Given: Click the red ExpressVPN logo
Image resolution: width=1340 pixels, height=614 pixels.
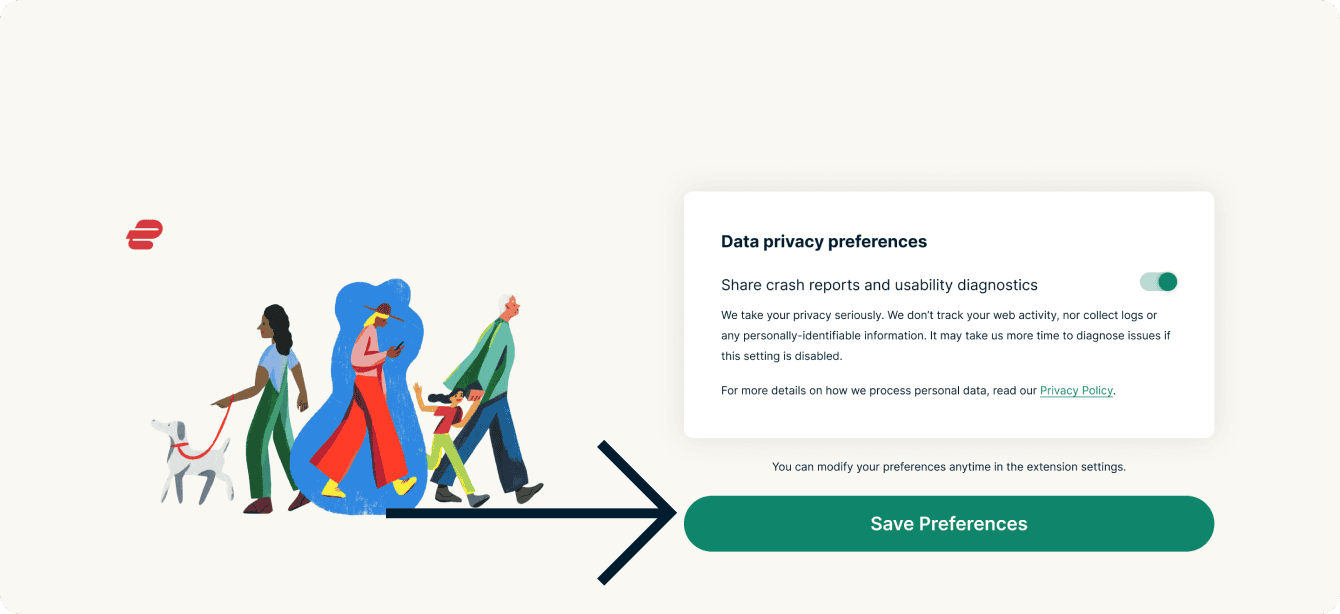Looking at the screenshot, I should click(144, 235).
